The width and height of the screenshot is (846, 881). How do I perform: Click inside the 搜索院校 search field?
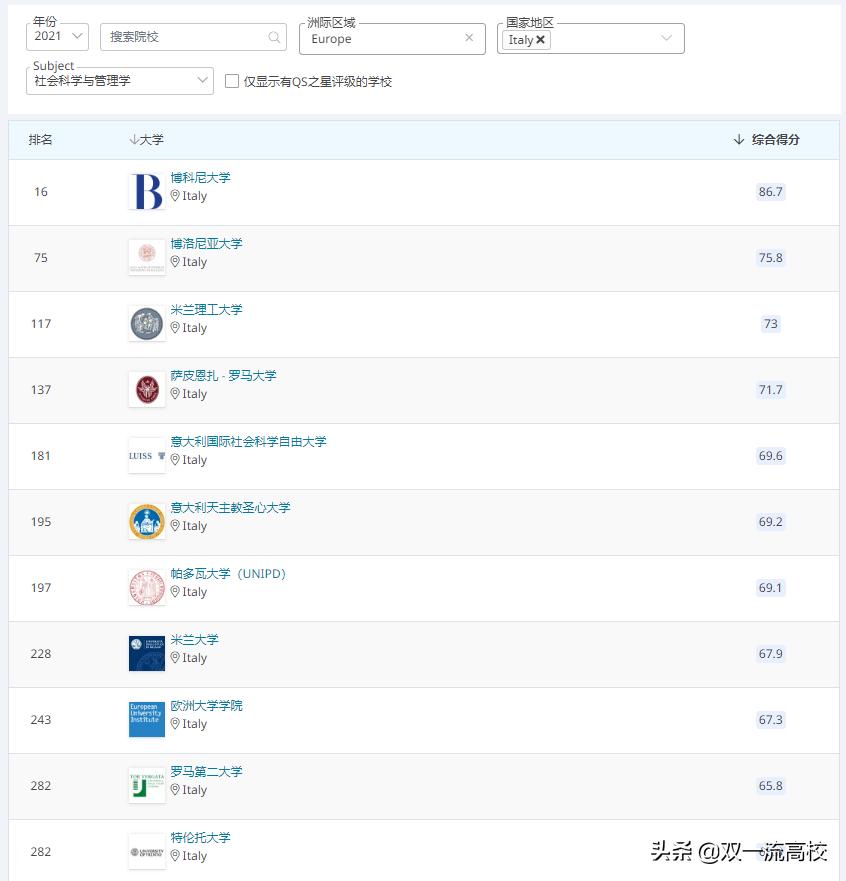tap(180, 36)
